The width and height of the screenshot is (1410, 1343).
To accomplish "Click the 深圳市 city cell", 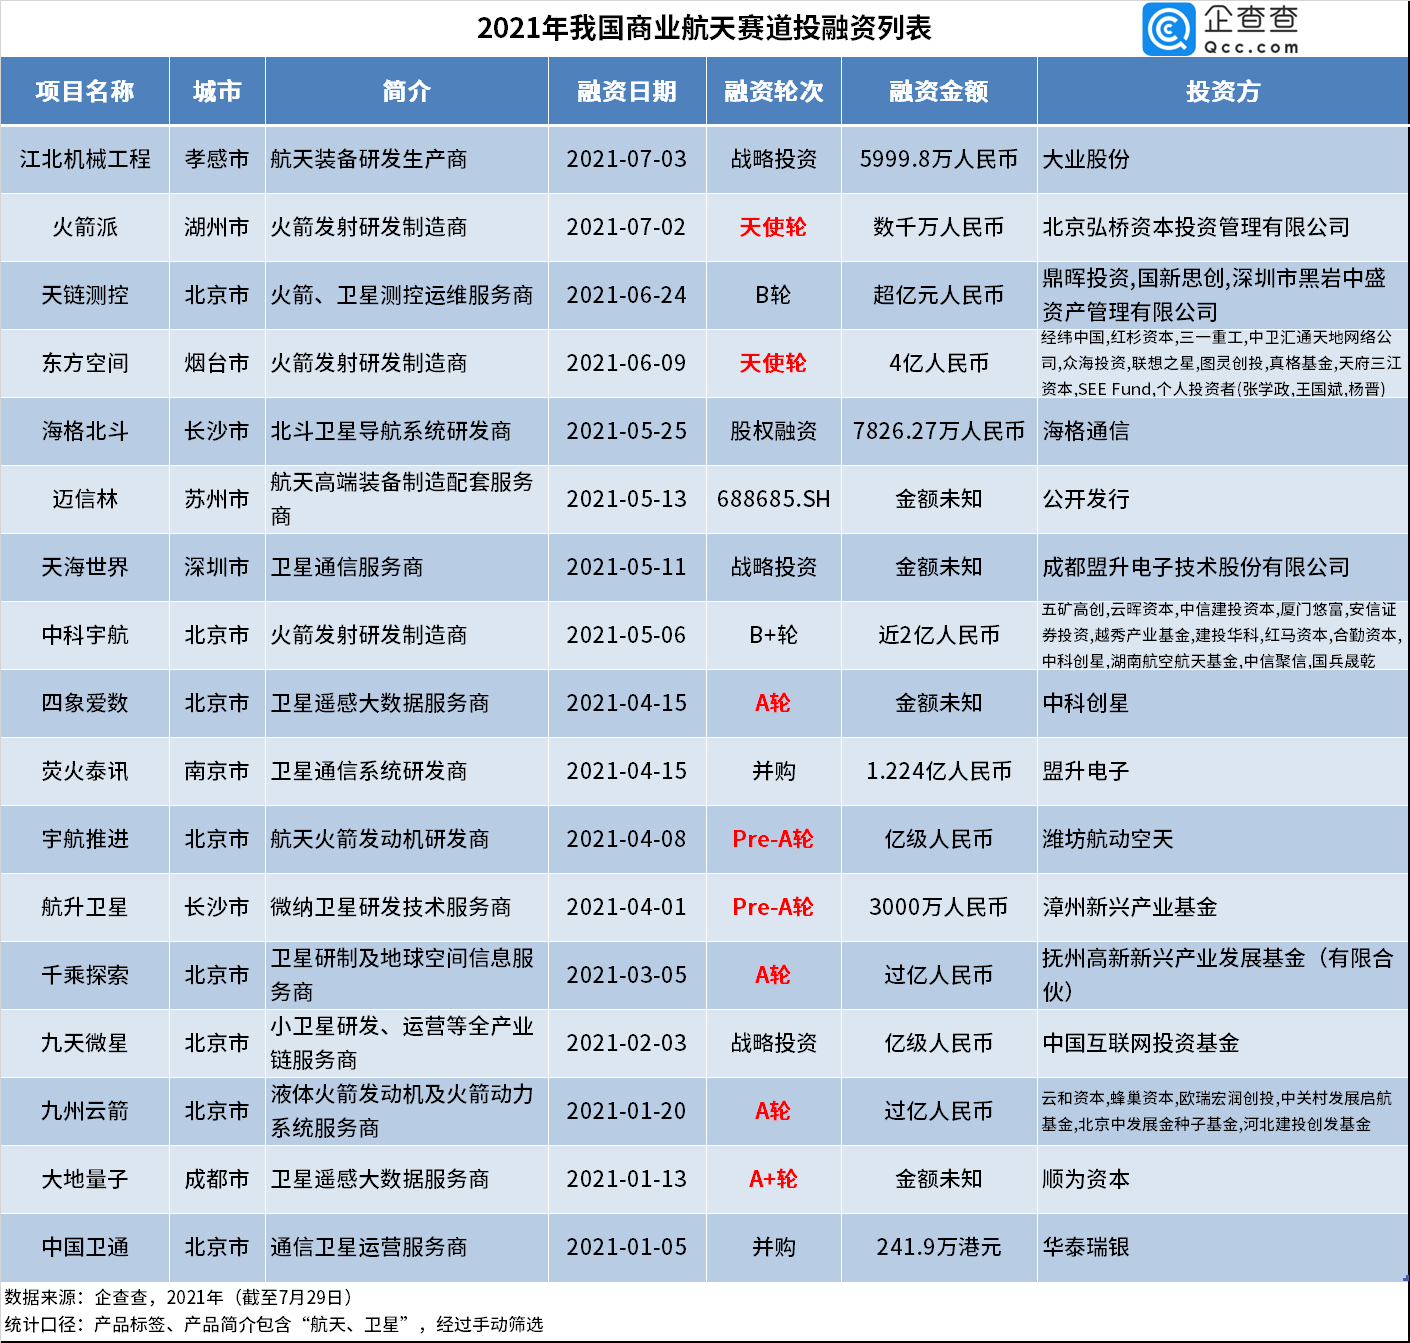I will tap(217, 567).
